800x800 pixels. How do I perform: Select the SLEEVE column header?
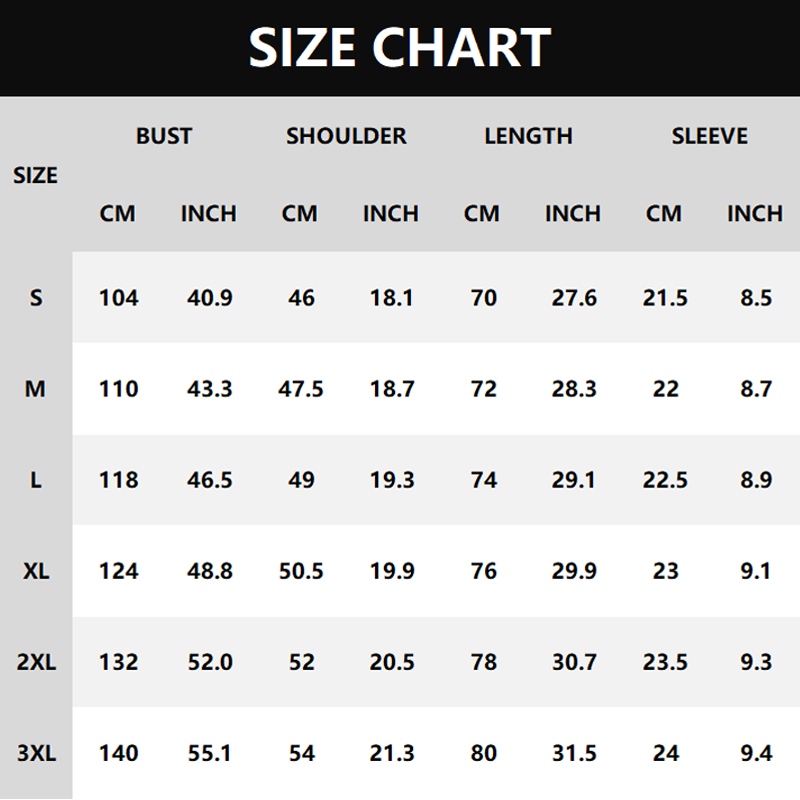[x=710, y=136]
